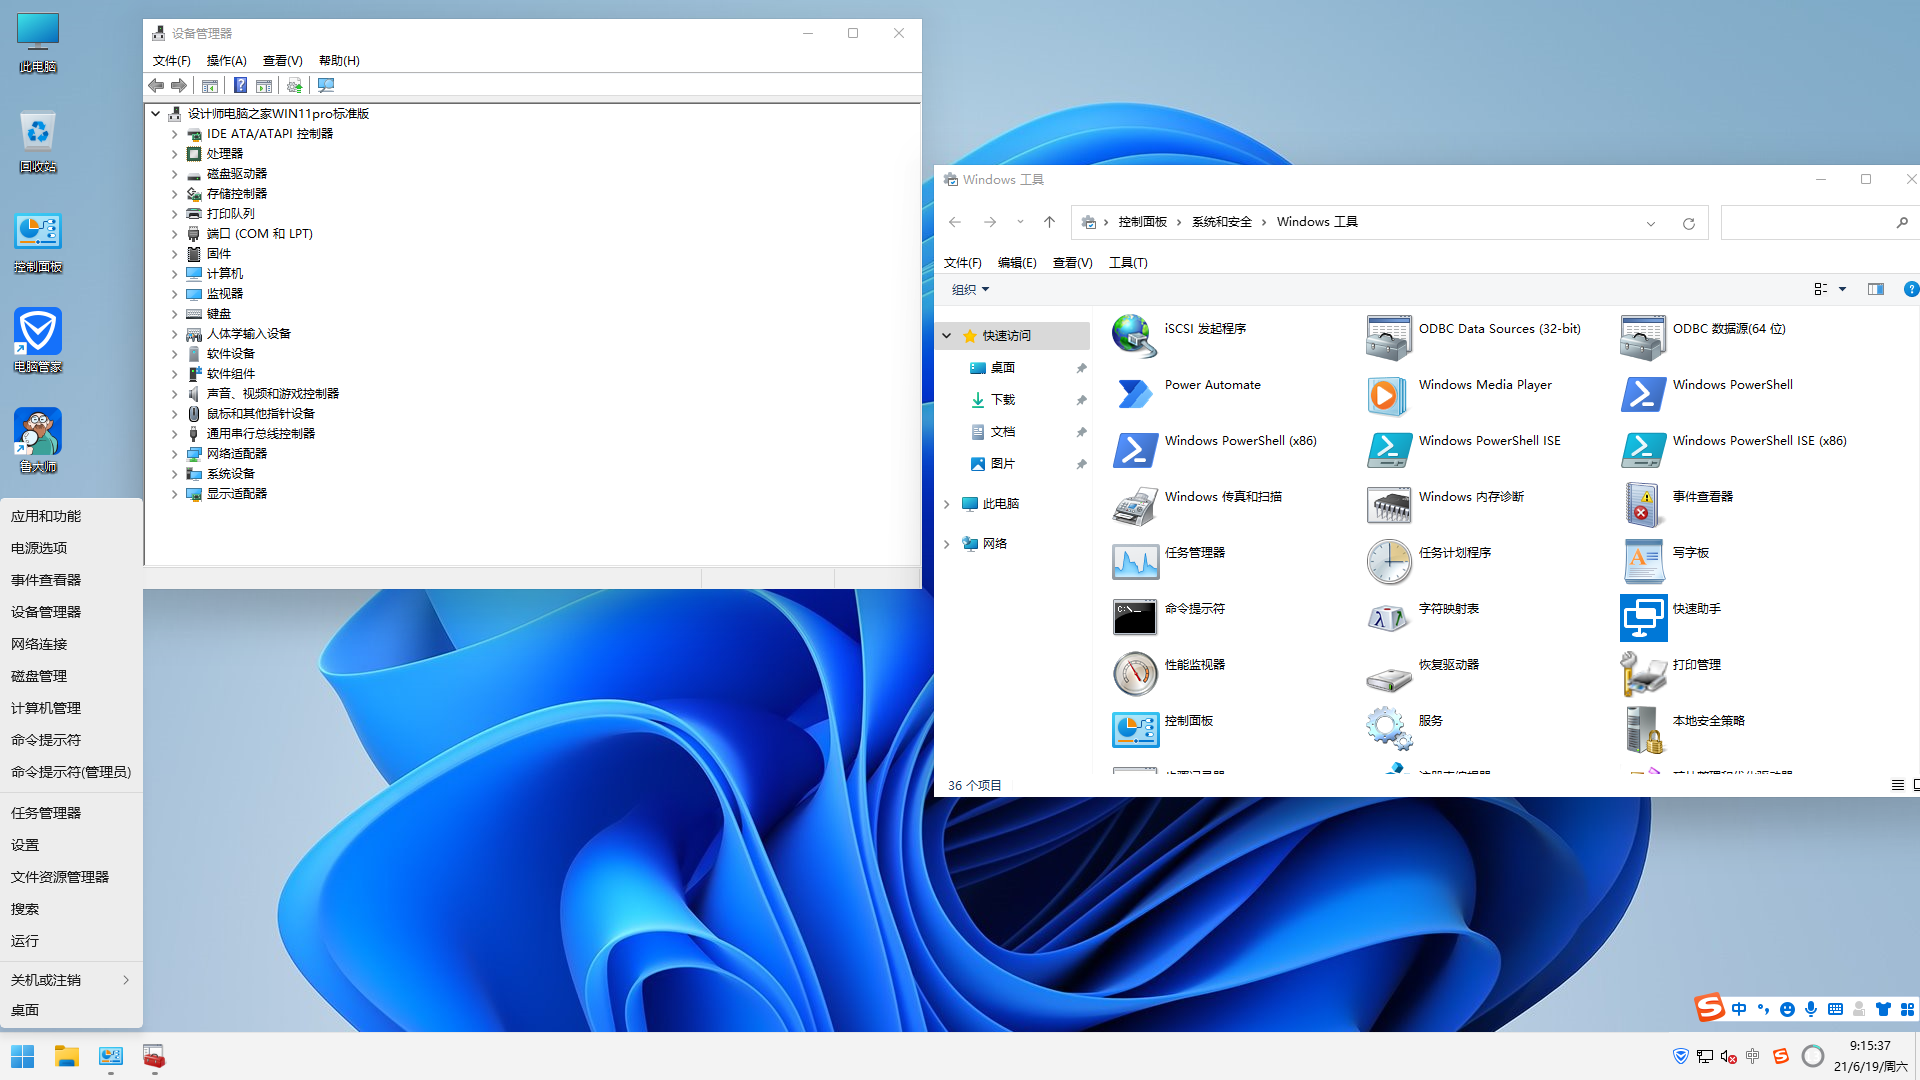The height and width of the screenshot is (1080, 1920).
Task: Open Windows Media Player icon
Action: [x=1388, y=395]
